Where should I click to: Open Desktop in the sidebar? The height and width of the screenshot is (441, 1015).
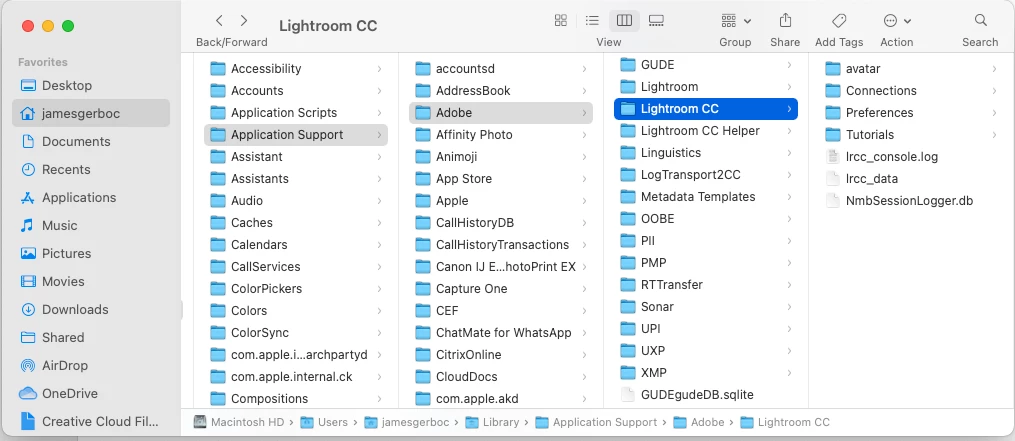click(x=91, y=85)
